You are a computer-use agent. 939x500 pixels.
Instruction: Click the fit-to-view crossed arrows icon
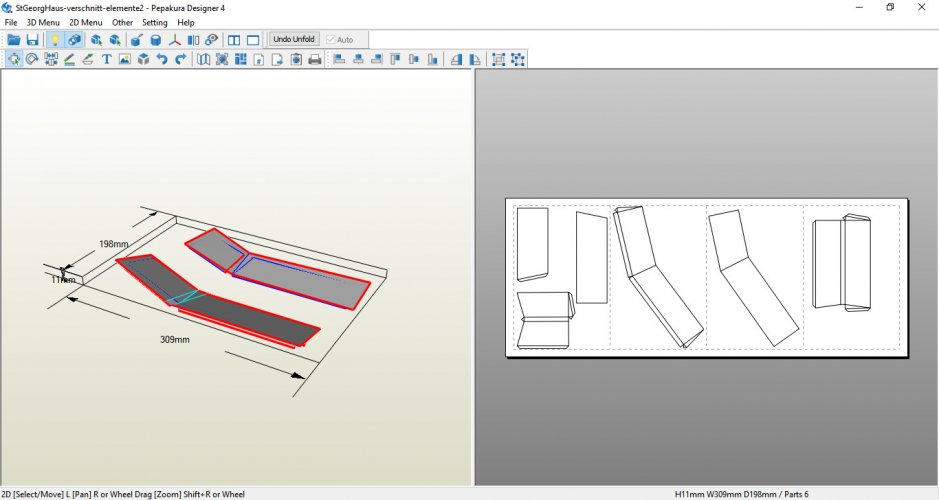[x=222, y=59]
